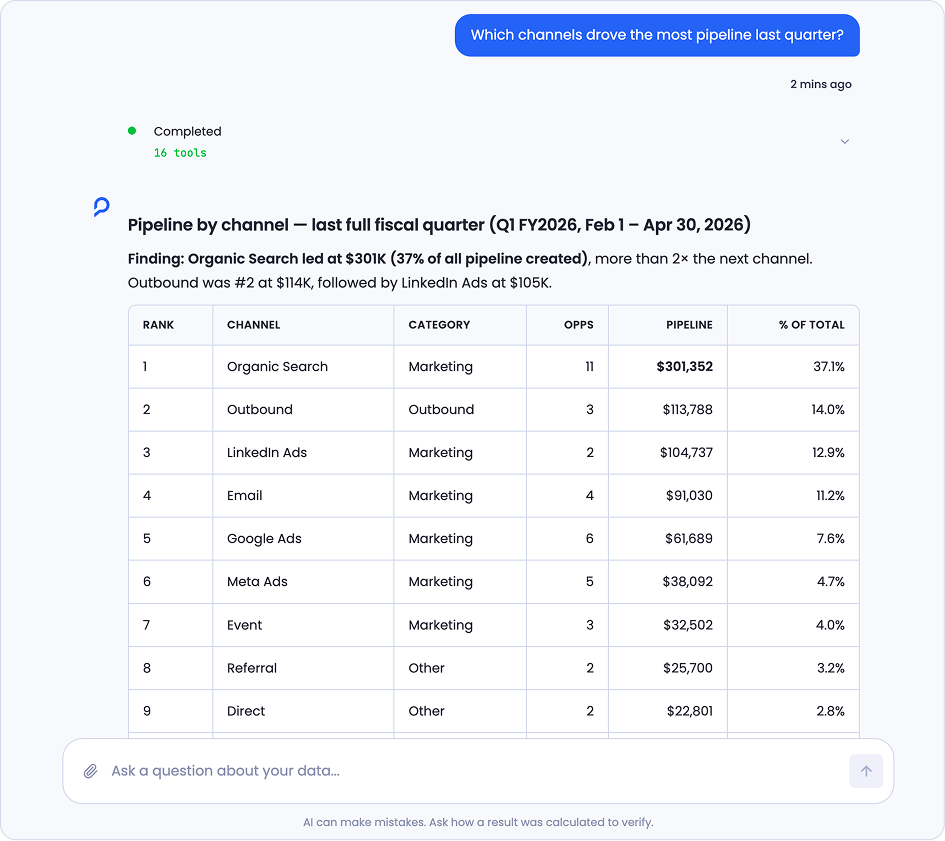
Task: Click the opps count 6 for Google Ads
Action: pyautogui.click(x=589, y=539)
